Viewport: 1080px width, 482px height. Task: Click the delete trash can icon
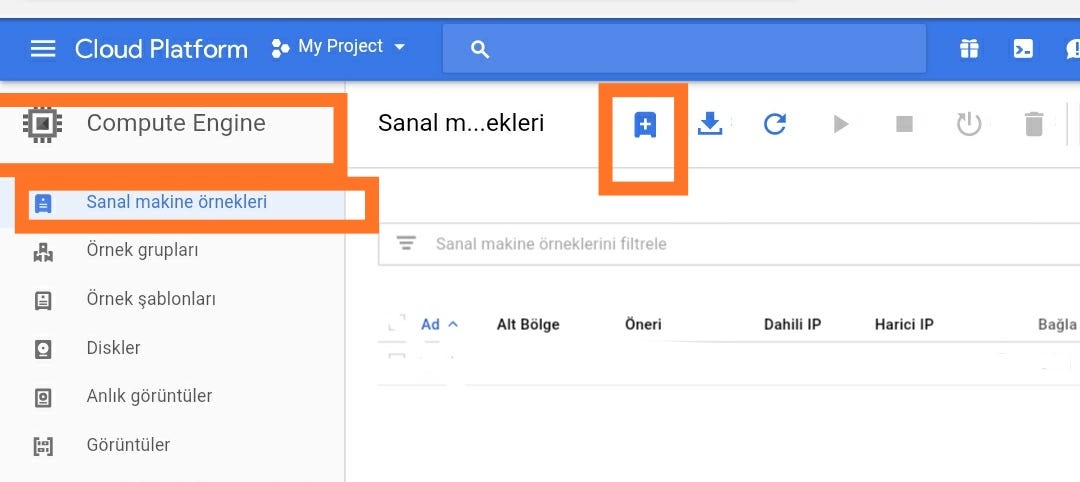pyautogui.click(x=1033, y=124)
